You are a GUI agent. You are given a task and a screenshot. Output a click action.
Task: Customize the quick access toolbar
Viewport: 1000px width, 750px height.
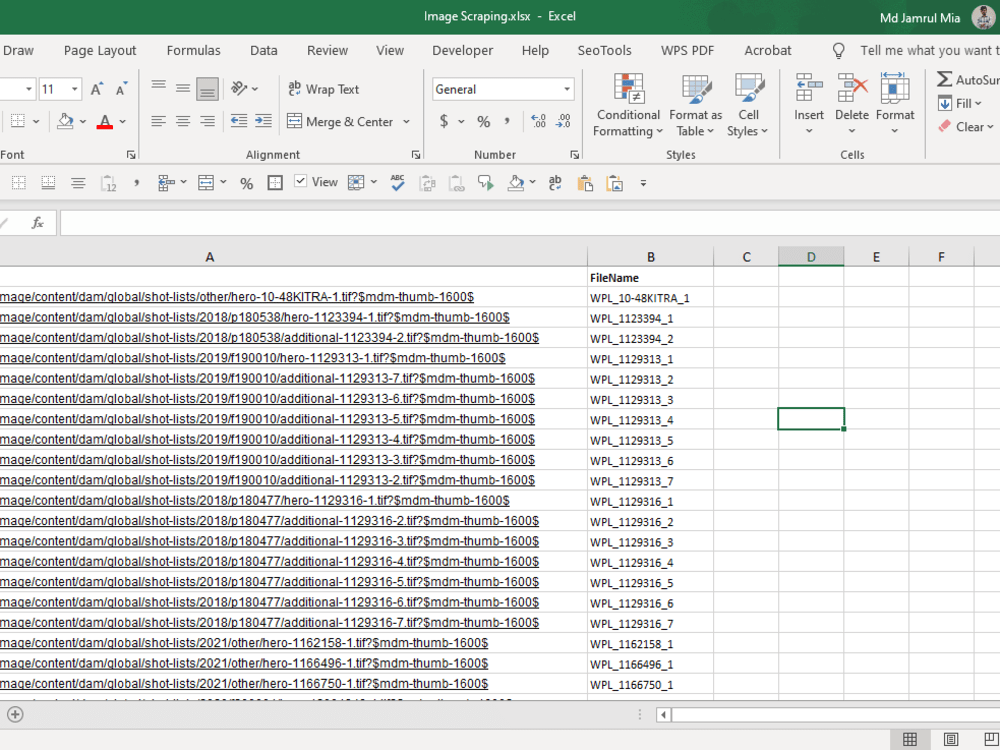click(x=643, y=184)
